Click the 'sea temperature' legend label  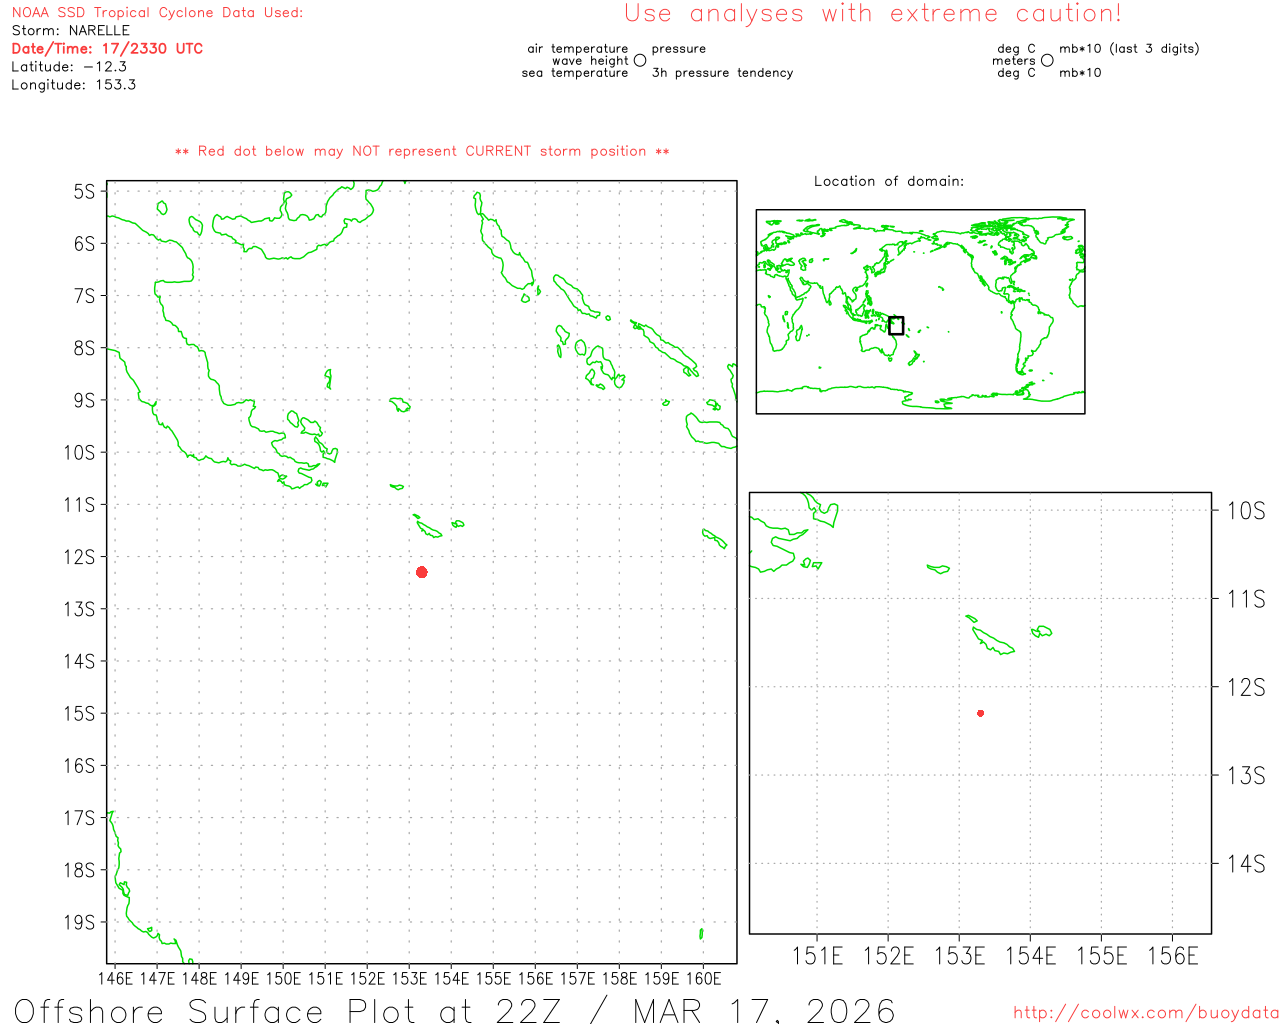pos(575,73)
